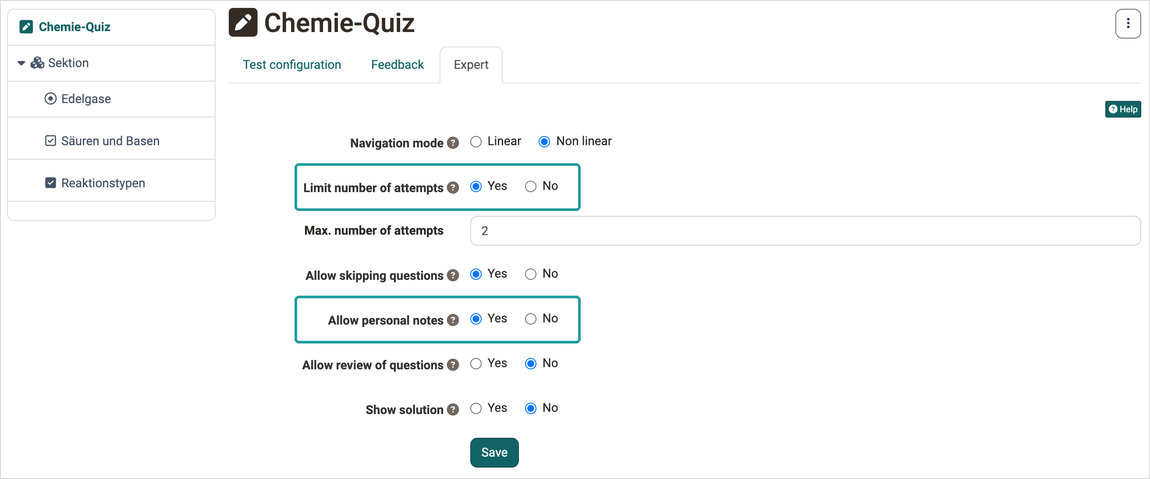Image resolution: width=1150 pixels, height=479 pixels.
Task: Collapse the Sektion tree node
Action: pyautogui.click(x=21, y=64)
